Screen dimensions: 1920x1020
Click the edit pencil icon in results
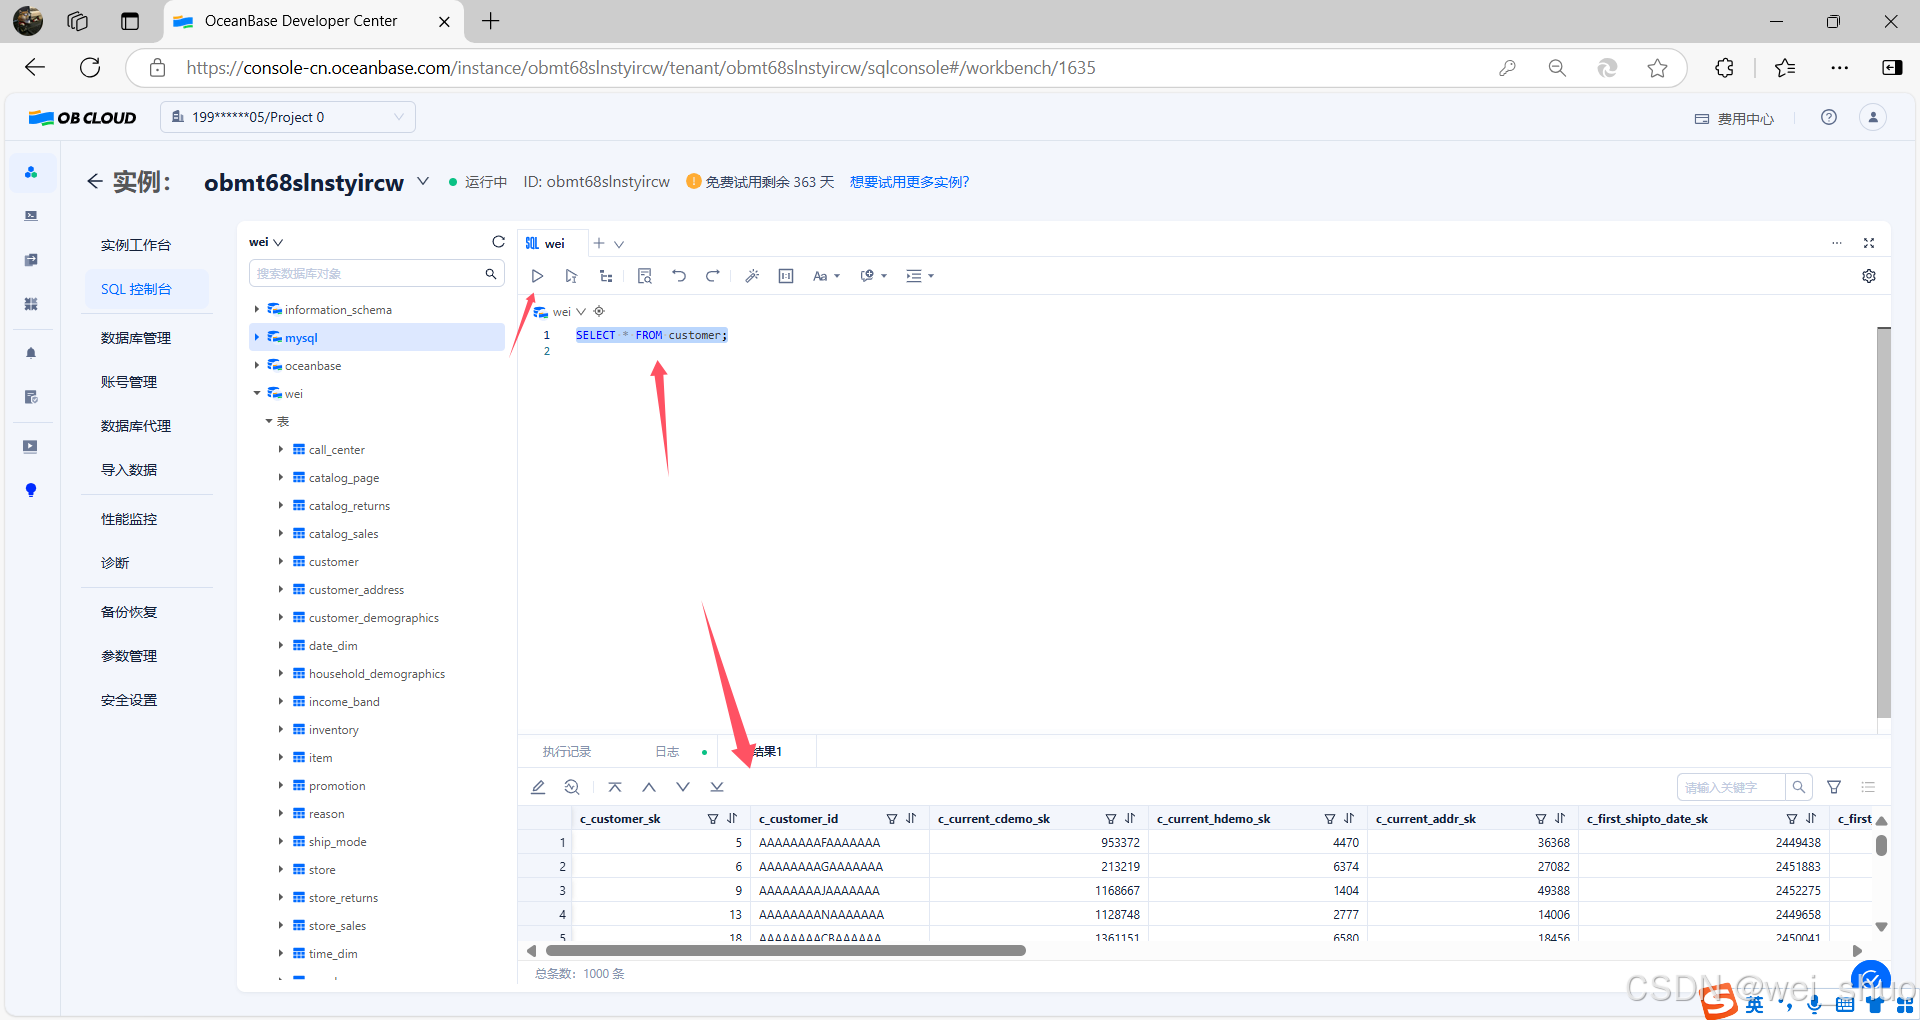click(x=538, y=787)
